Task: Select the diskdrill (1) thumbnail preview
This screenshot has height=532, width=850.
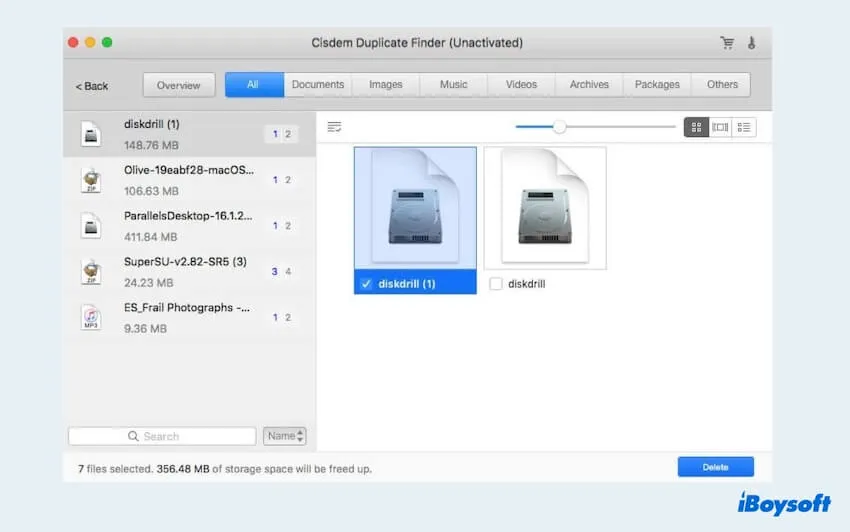Action: [x=415, y=208]
